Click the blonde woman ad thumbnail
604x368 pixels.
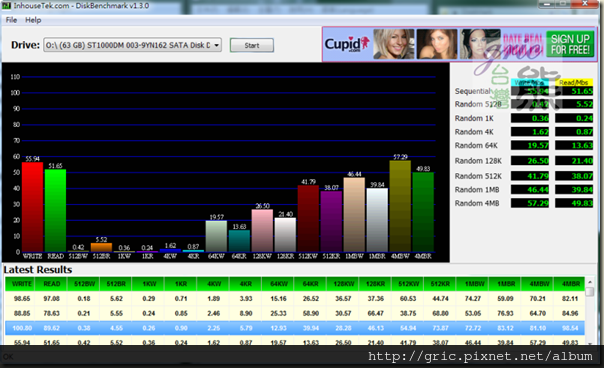(394, 44)
